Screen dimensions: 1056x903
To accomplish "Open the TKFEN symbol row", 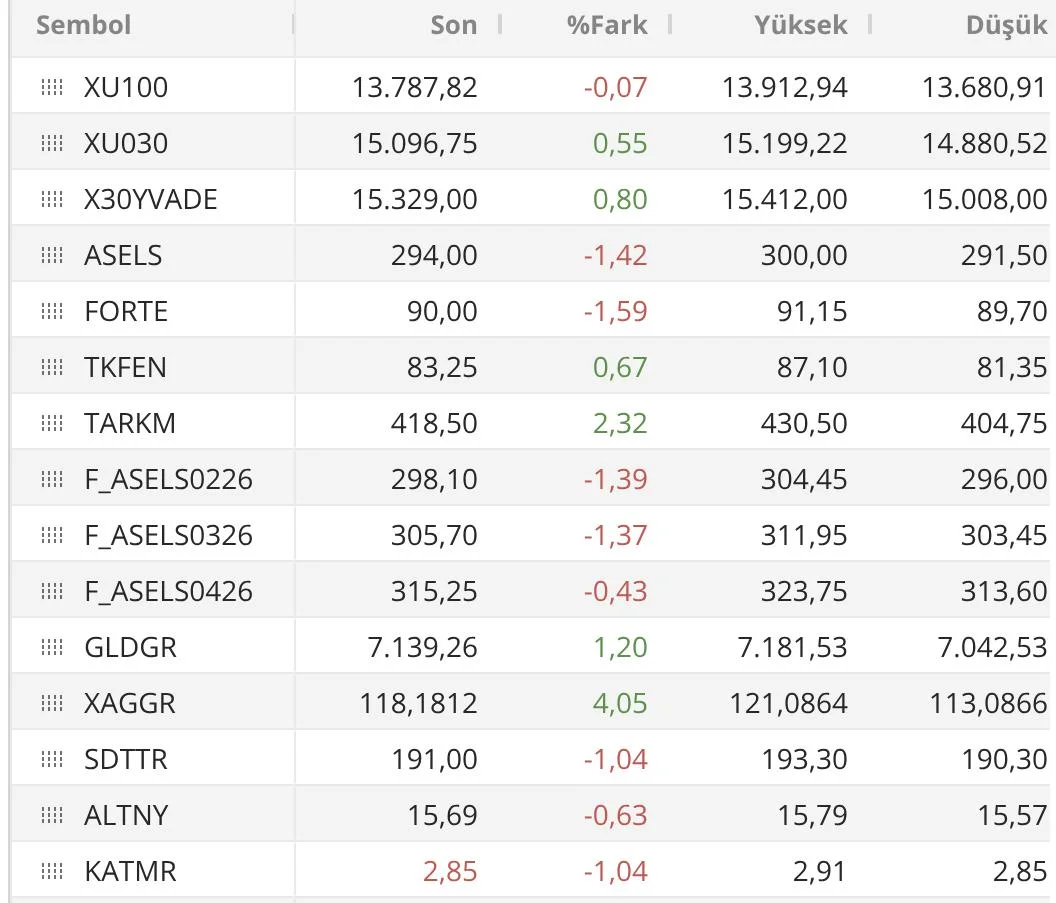I will (x=125, y=368).
